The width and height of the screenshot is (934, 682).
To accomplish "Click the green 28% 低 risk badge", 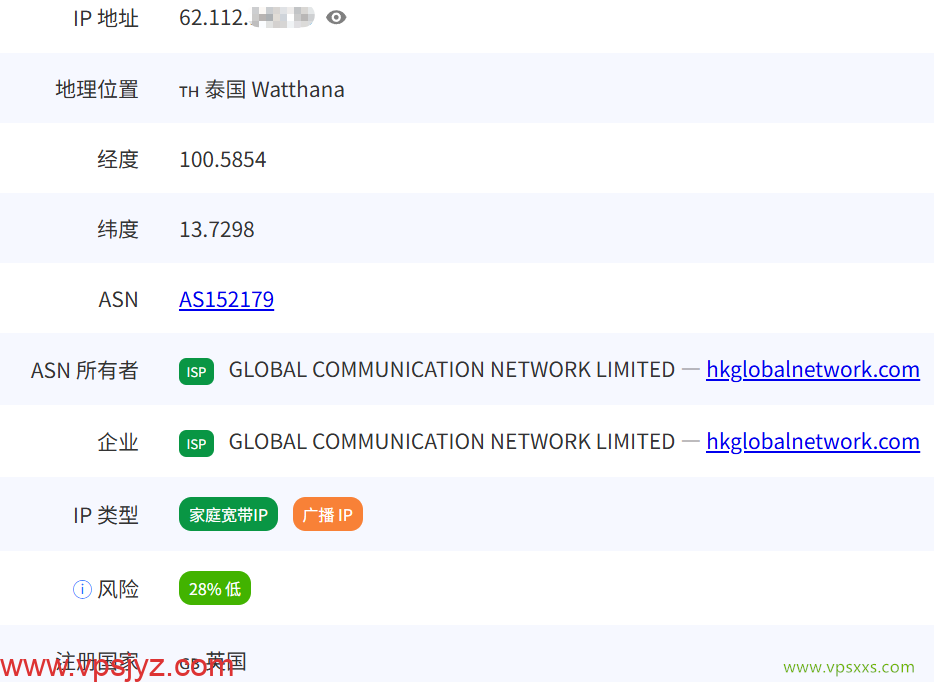I will coord(214,588).
